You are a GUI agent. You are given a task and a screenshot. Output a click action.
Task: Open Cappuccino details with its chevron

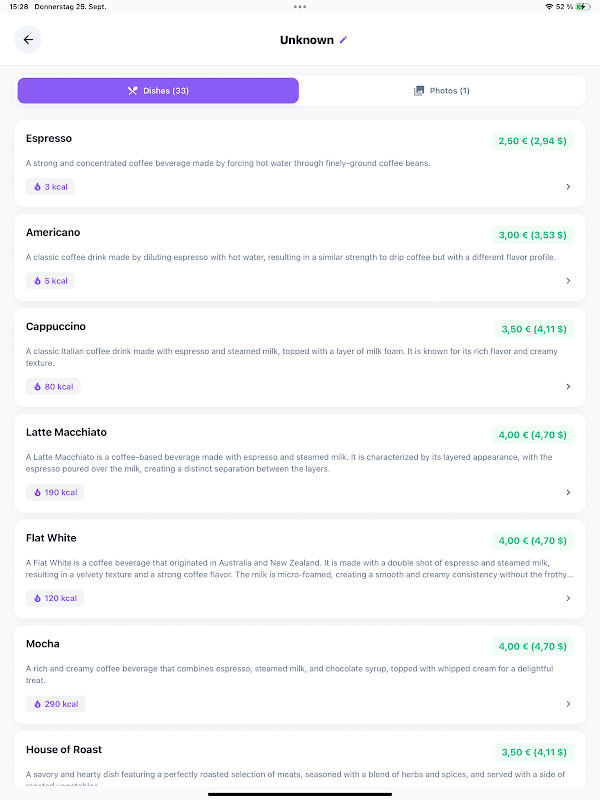[568, 387]
